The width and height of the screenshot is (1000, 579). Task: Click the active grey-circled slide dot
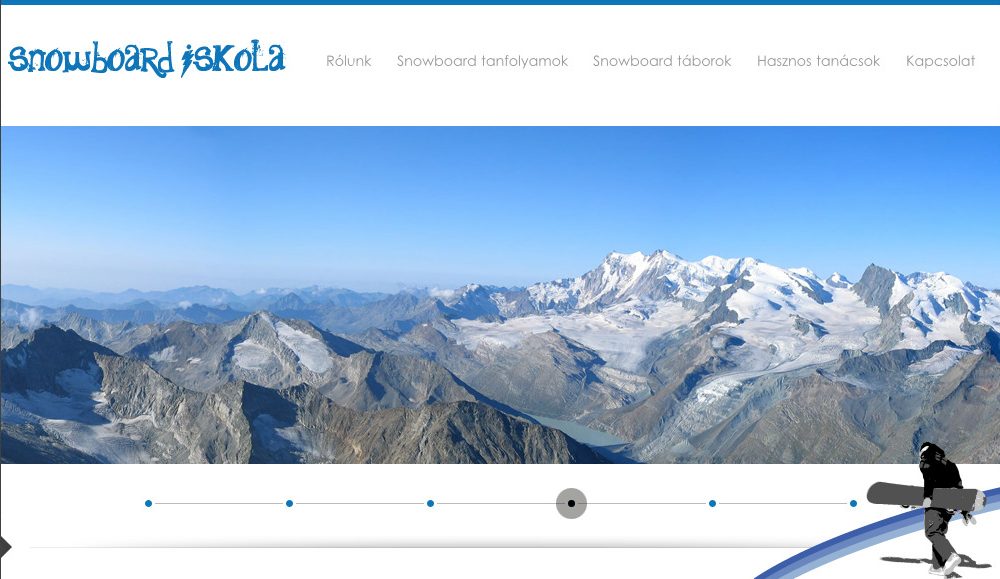coord(571,503)
